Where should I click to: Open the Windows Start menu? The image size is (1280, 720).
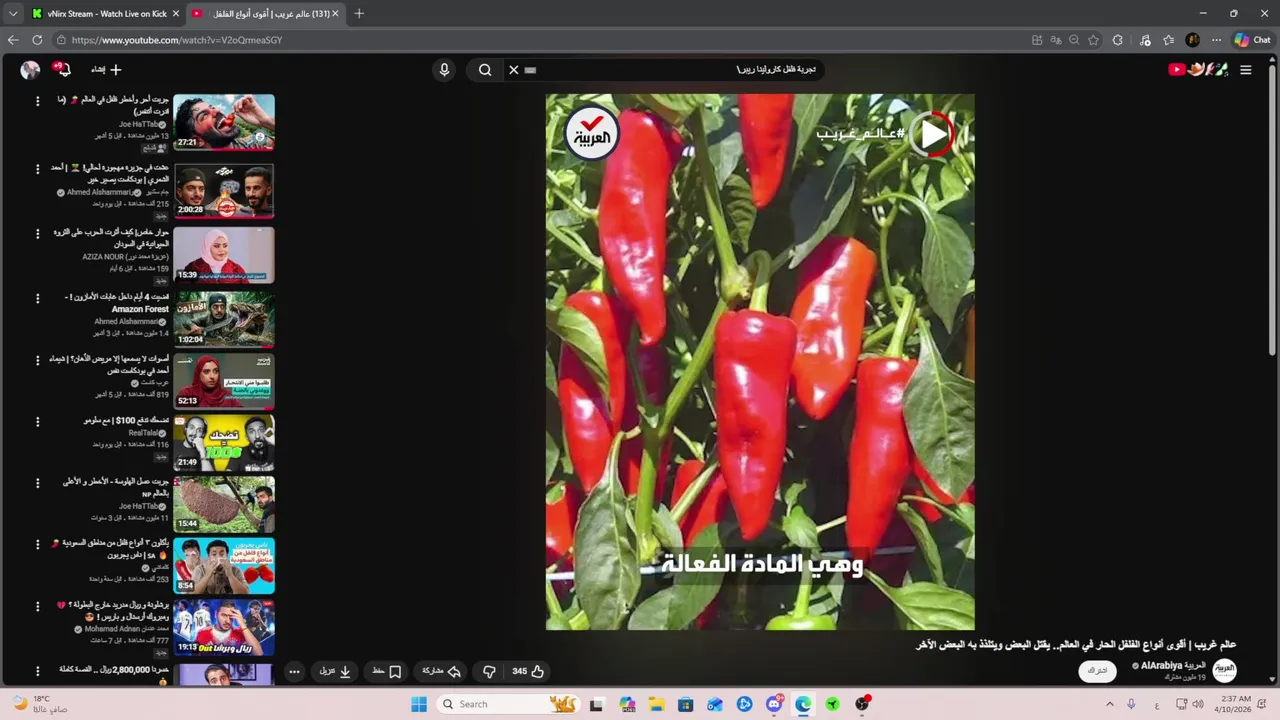coord(419,704)
